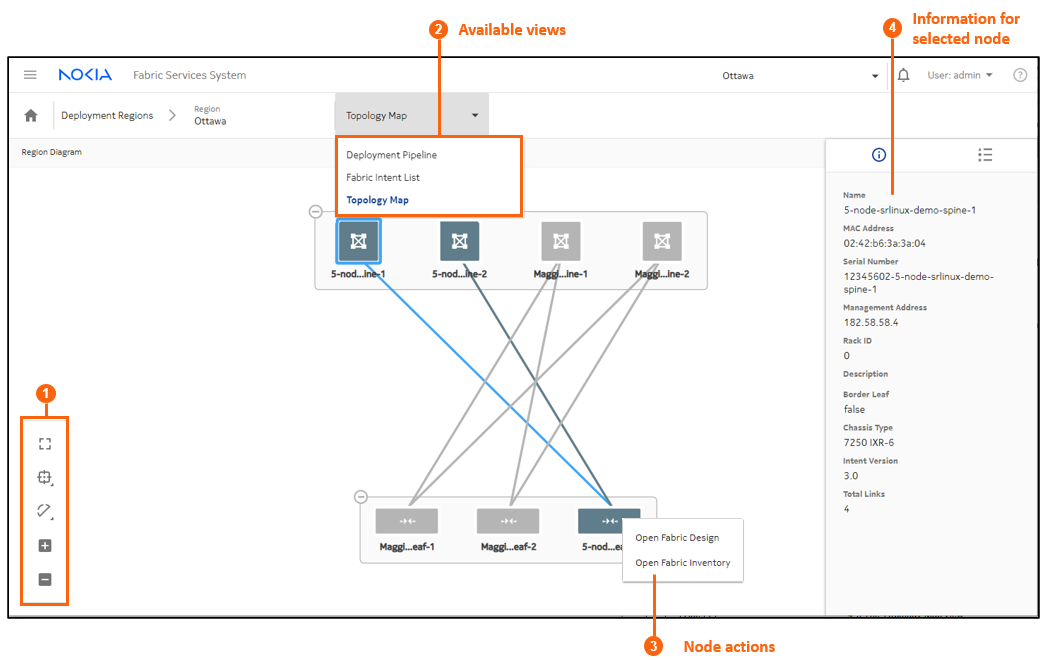Viewport: 1055px width, 660px height.
Task: Click the Description field label
Action: 865,374
